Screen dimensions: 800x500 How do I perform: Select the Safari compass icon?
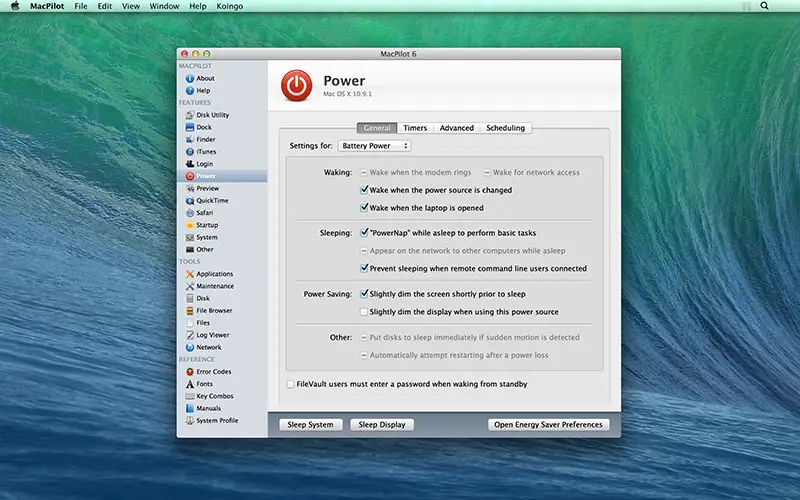click(190, 213)
